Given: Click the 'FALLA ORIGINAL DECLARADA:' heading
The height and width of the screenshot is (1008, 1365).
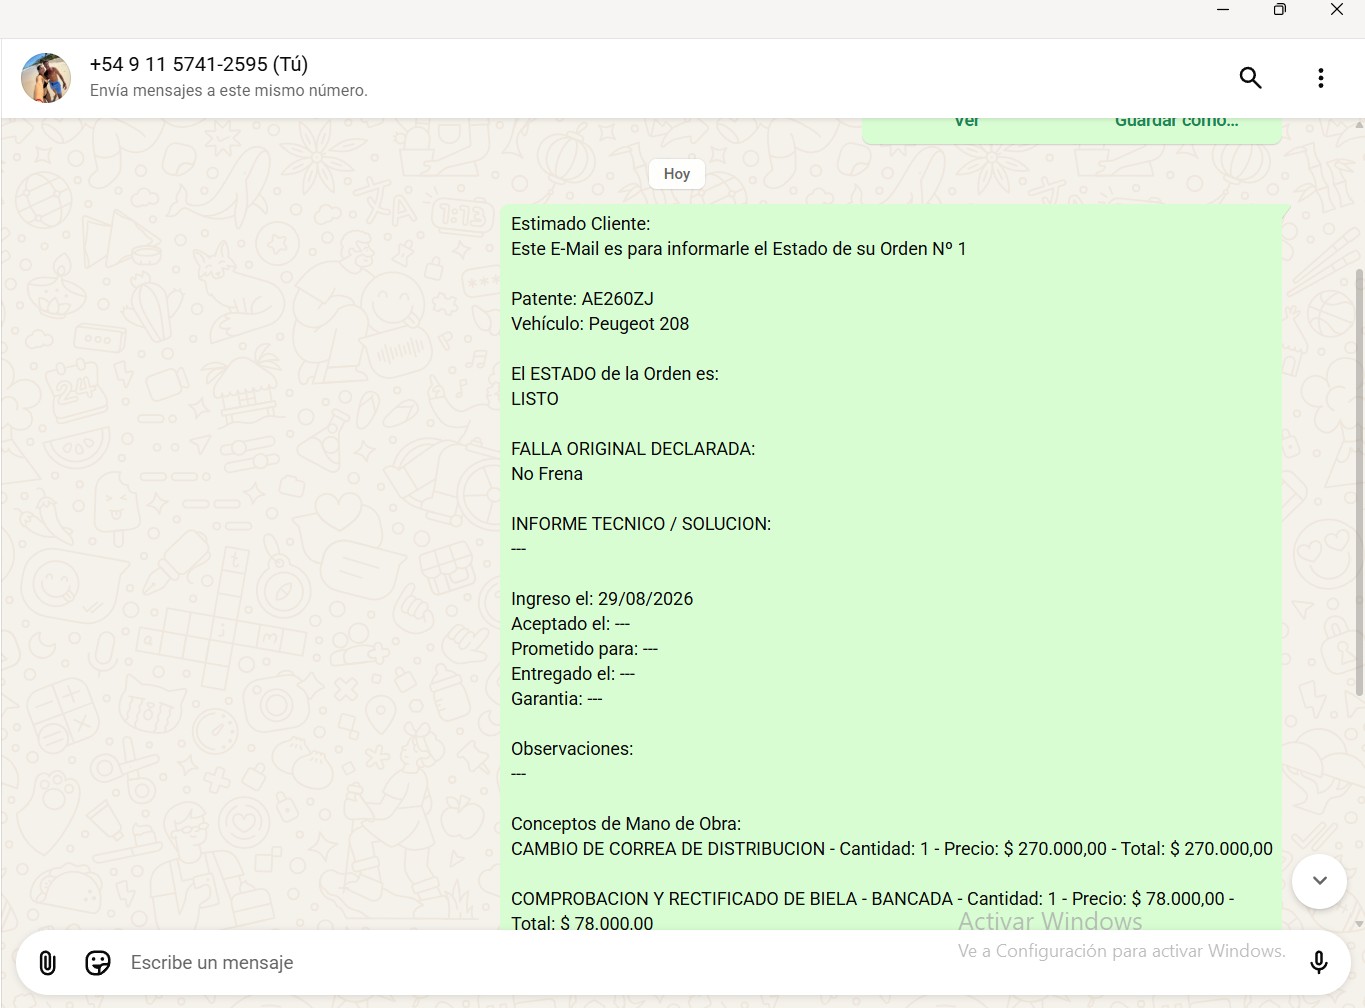Looking at the screenshot, I should tap(633, 449).
